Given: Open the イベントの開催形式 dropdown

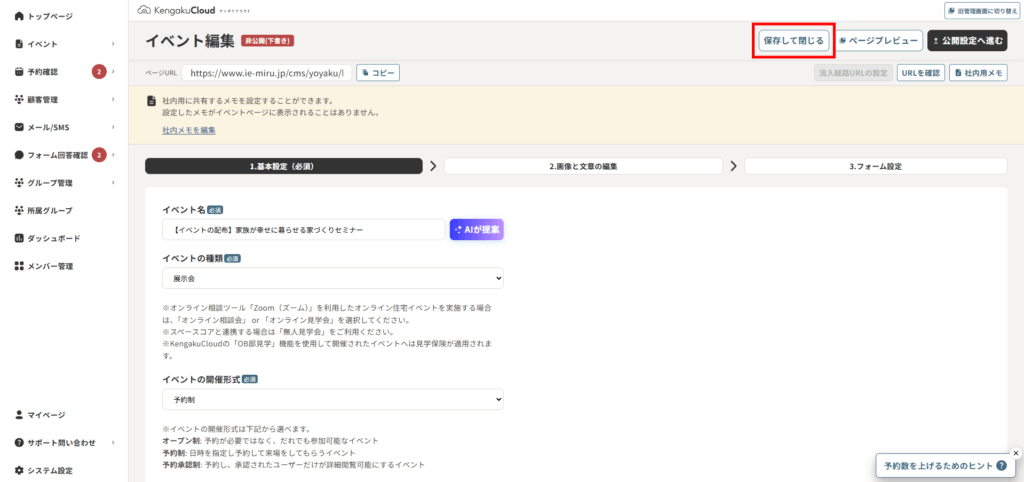Looking at the screenshot, I should click(x=332, y=399).
